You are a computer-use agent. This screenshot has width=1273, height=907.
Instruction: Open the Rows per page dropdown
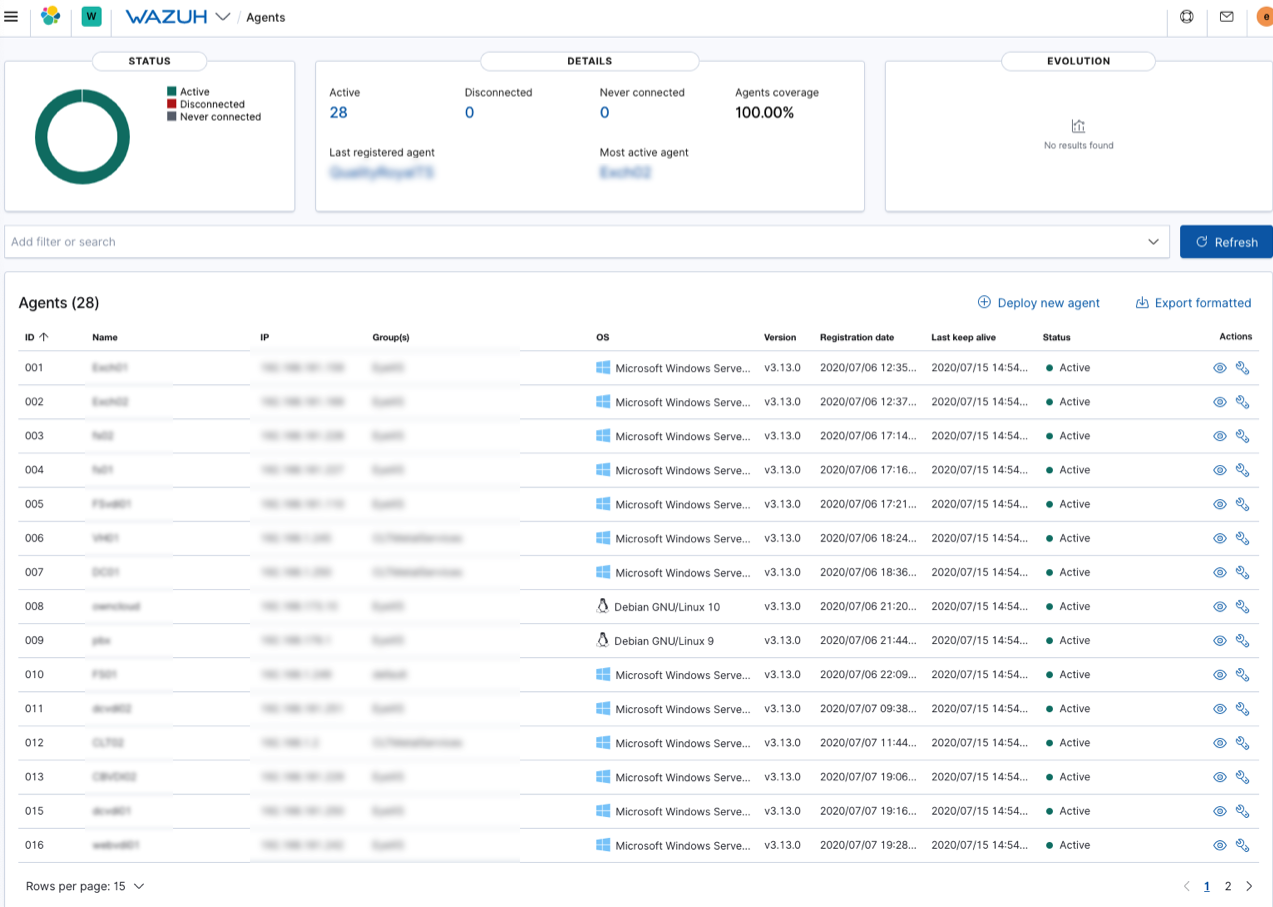(x=85, y=886)
